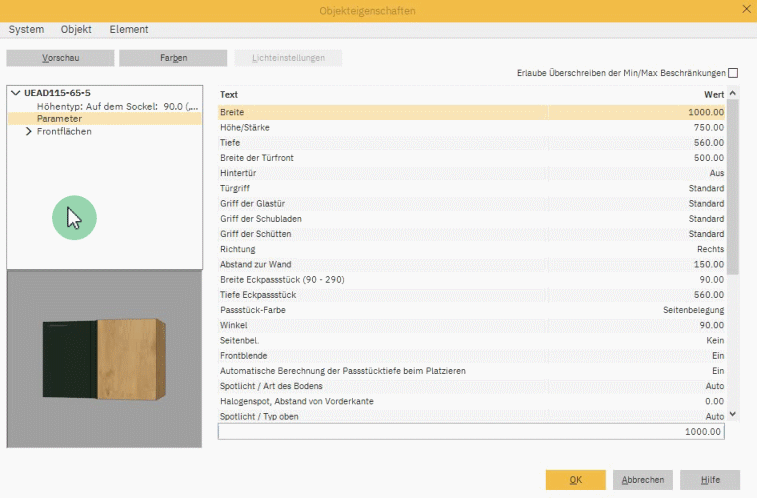
Task: Open the Objekt menu
Action: click(x=77, y=30)
